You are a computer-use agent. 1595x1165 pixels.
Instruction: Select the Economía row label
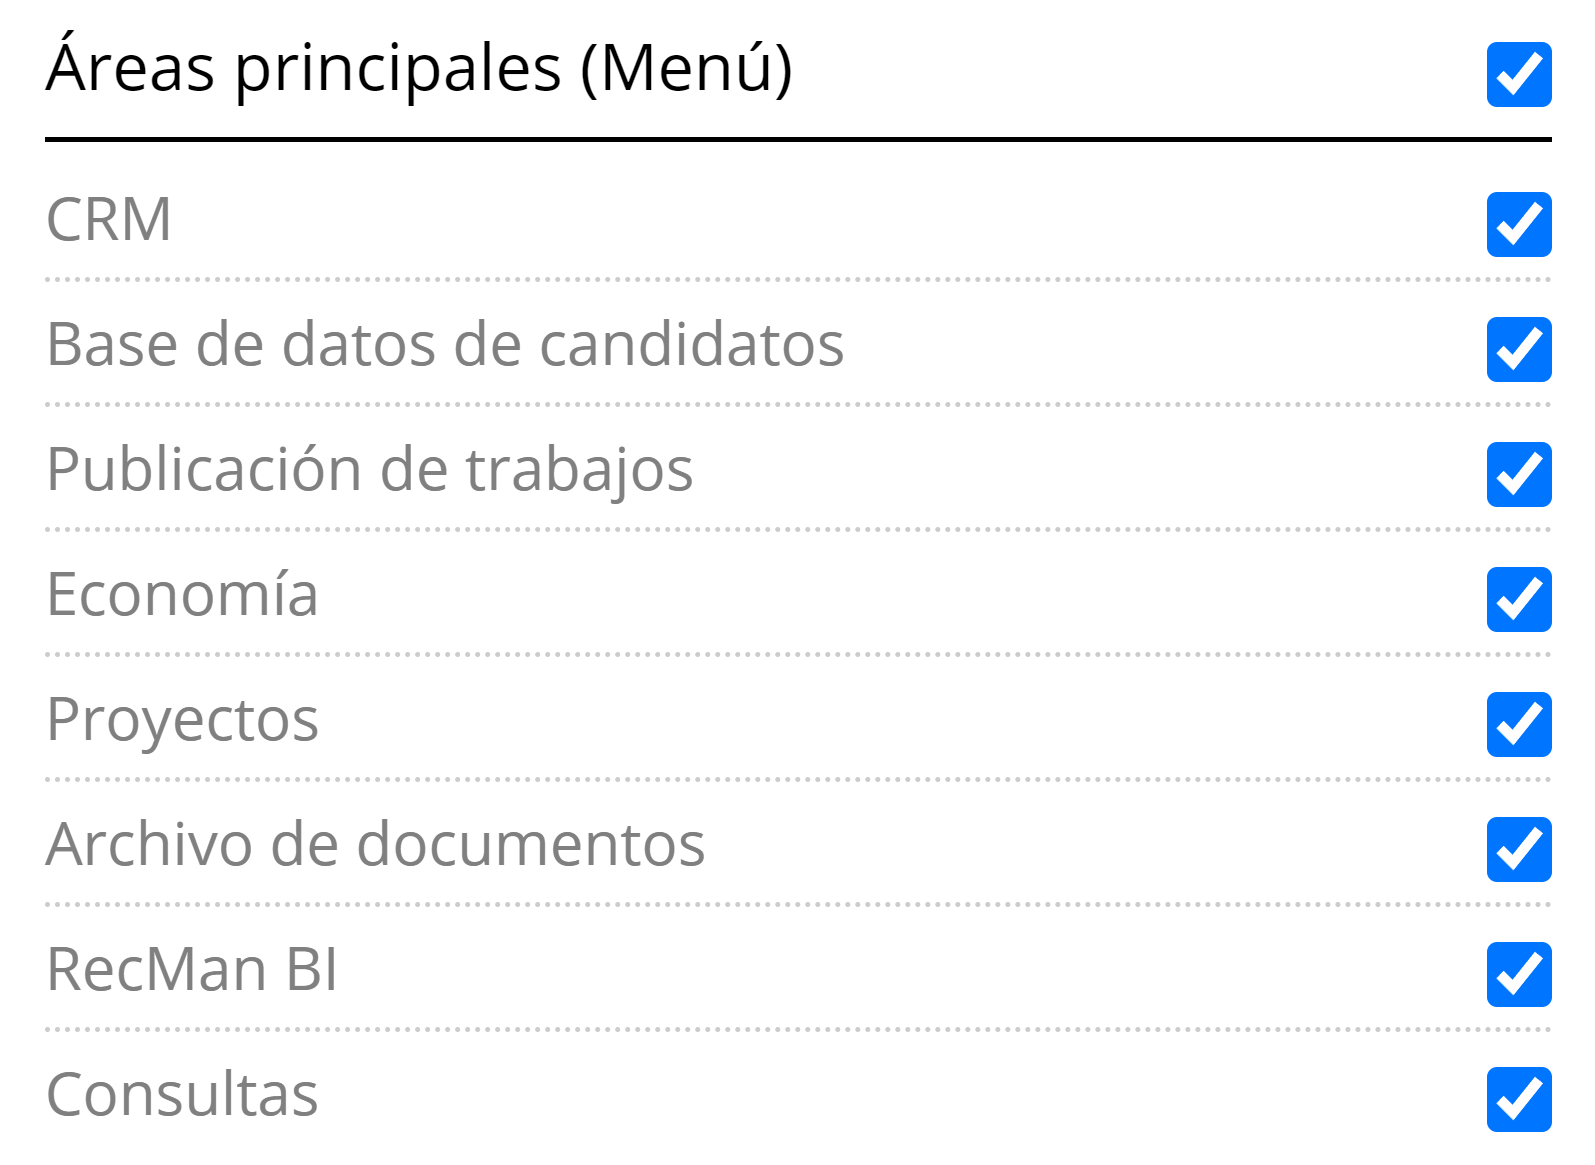pos(182,594)
